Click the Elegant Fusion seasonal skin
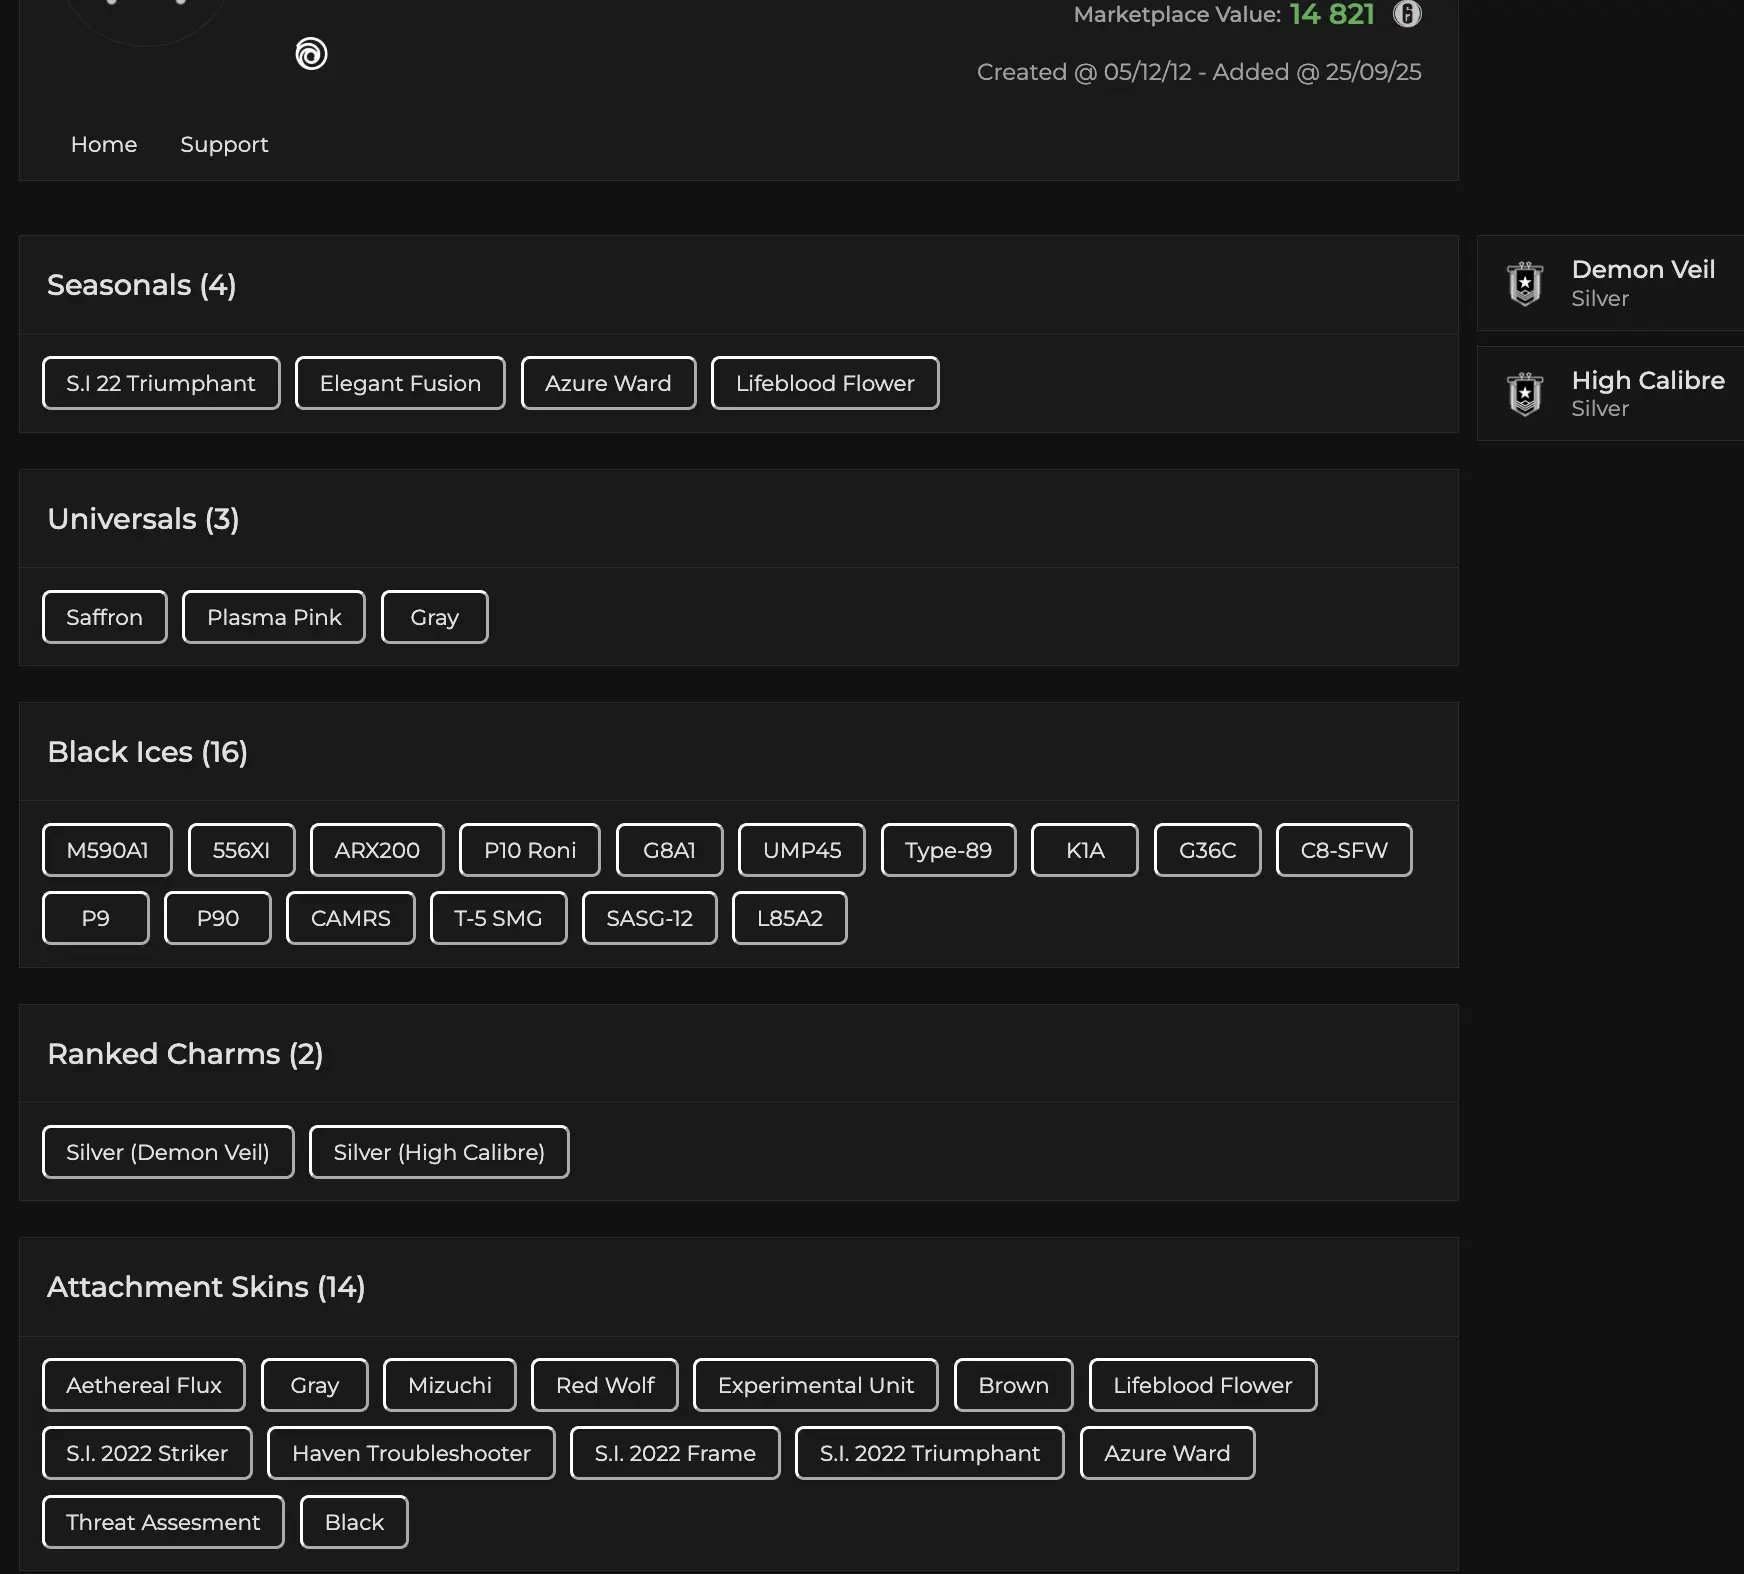The width and height of the screenshot is (1744, 1574). point(400,384)
